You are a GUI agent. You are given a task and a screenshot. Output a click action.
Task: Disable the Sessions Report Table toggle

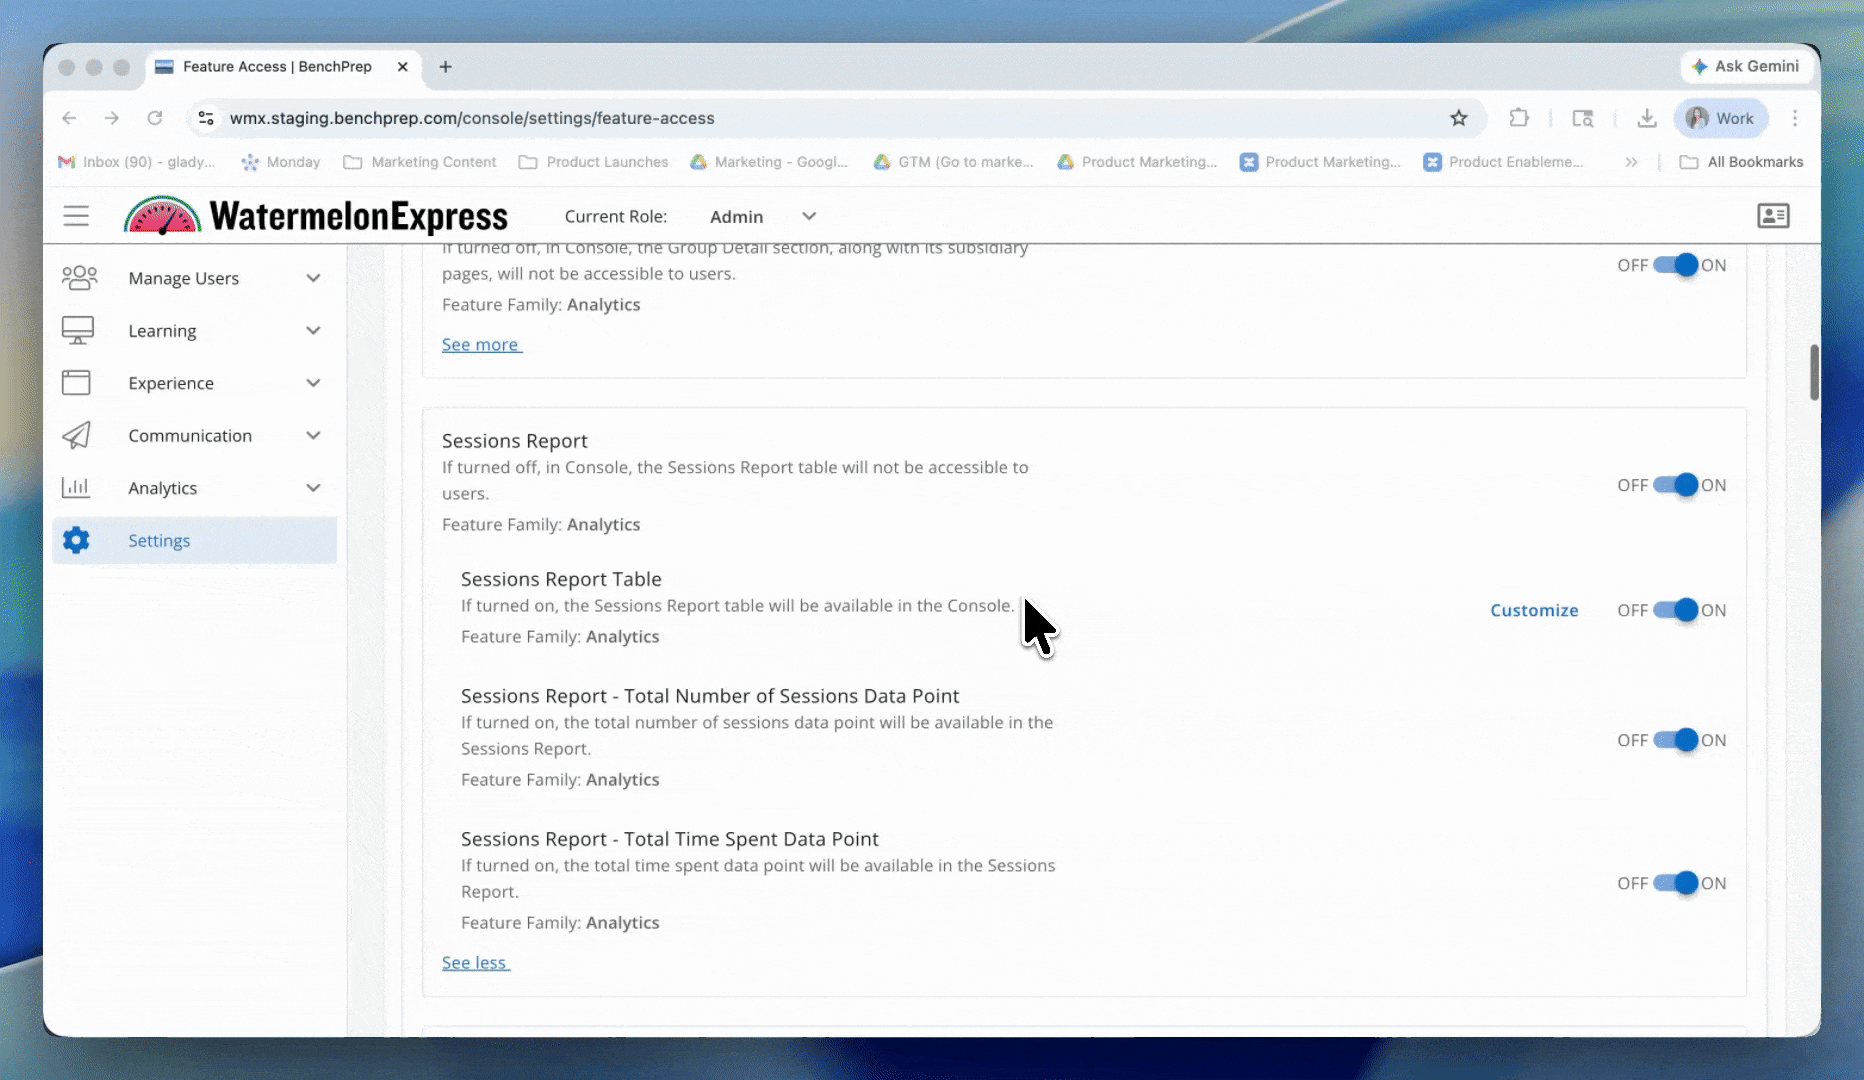point(1675,611)
